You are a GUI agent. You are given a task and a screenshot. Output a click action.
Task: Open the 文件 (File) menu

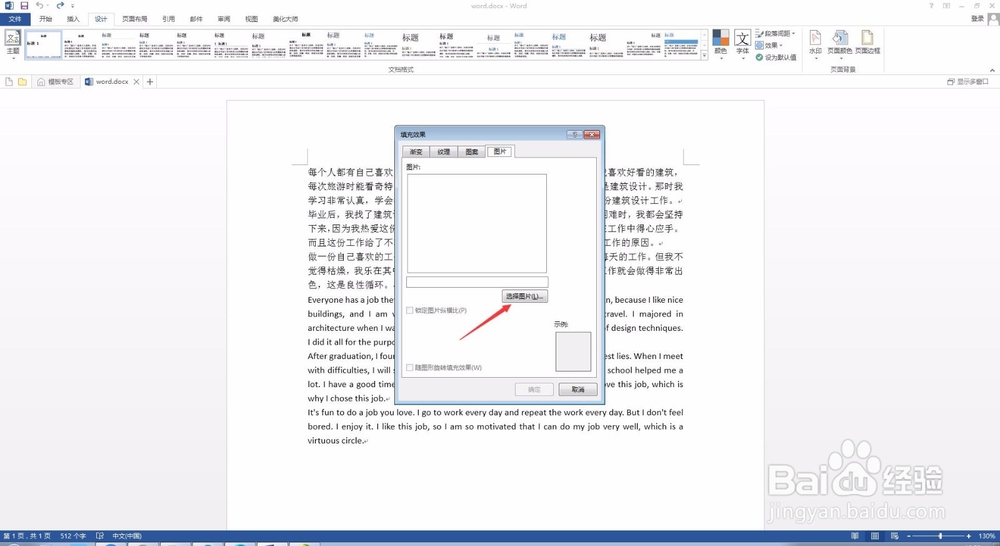coord(15,19)
